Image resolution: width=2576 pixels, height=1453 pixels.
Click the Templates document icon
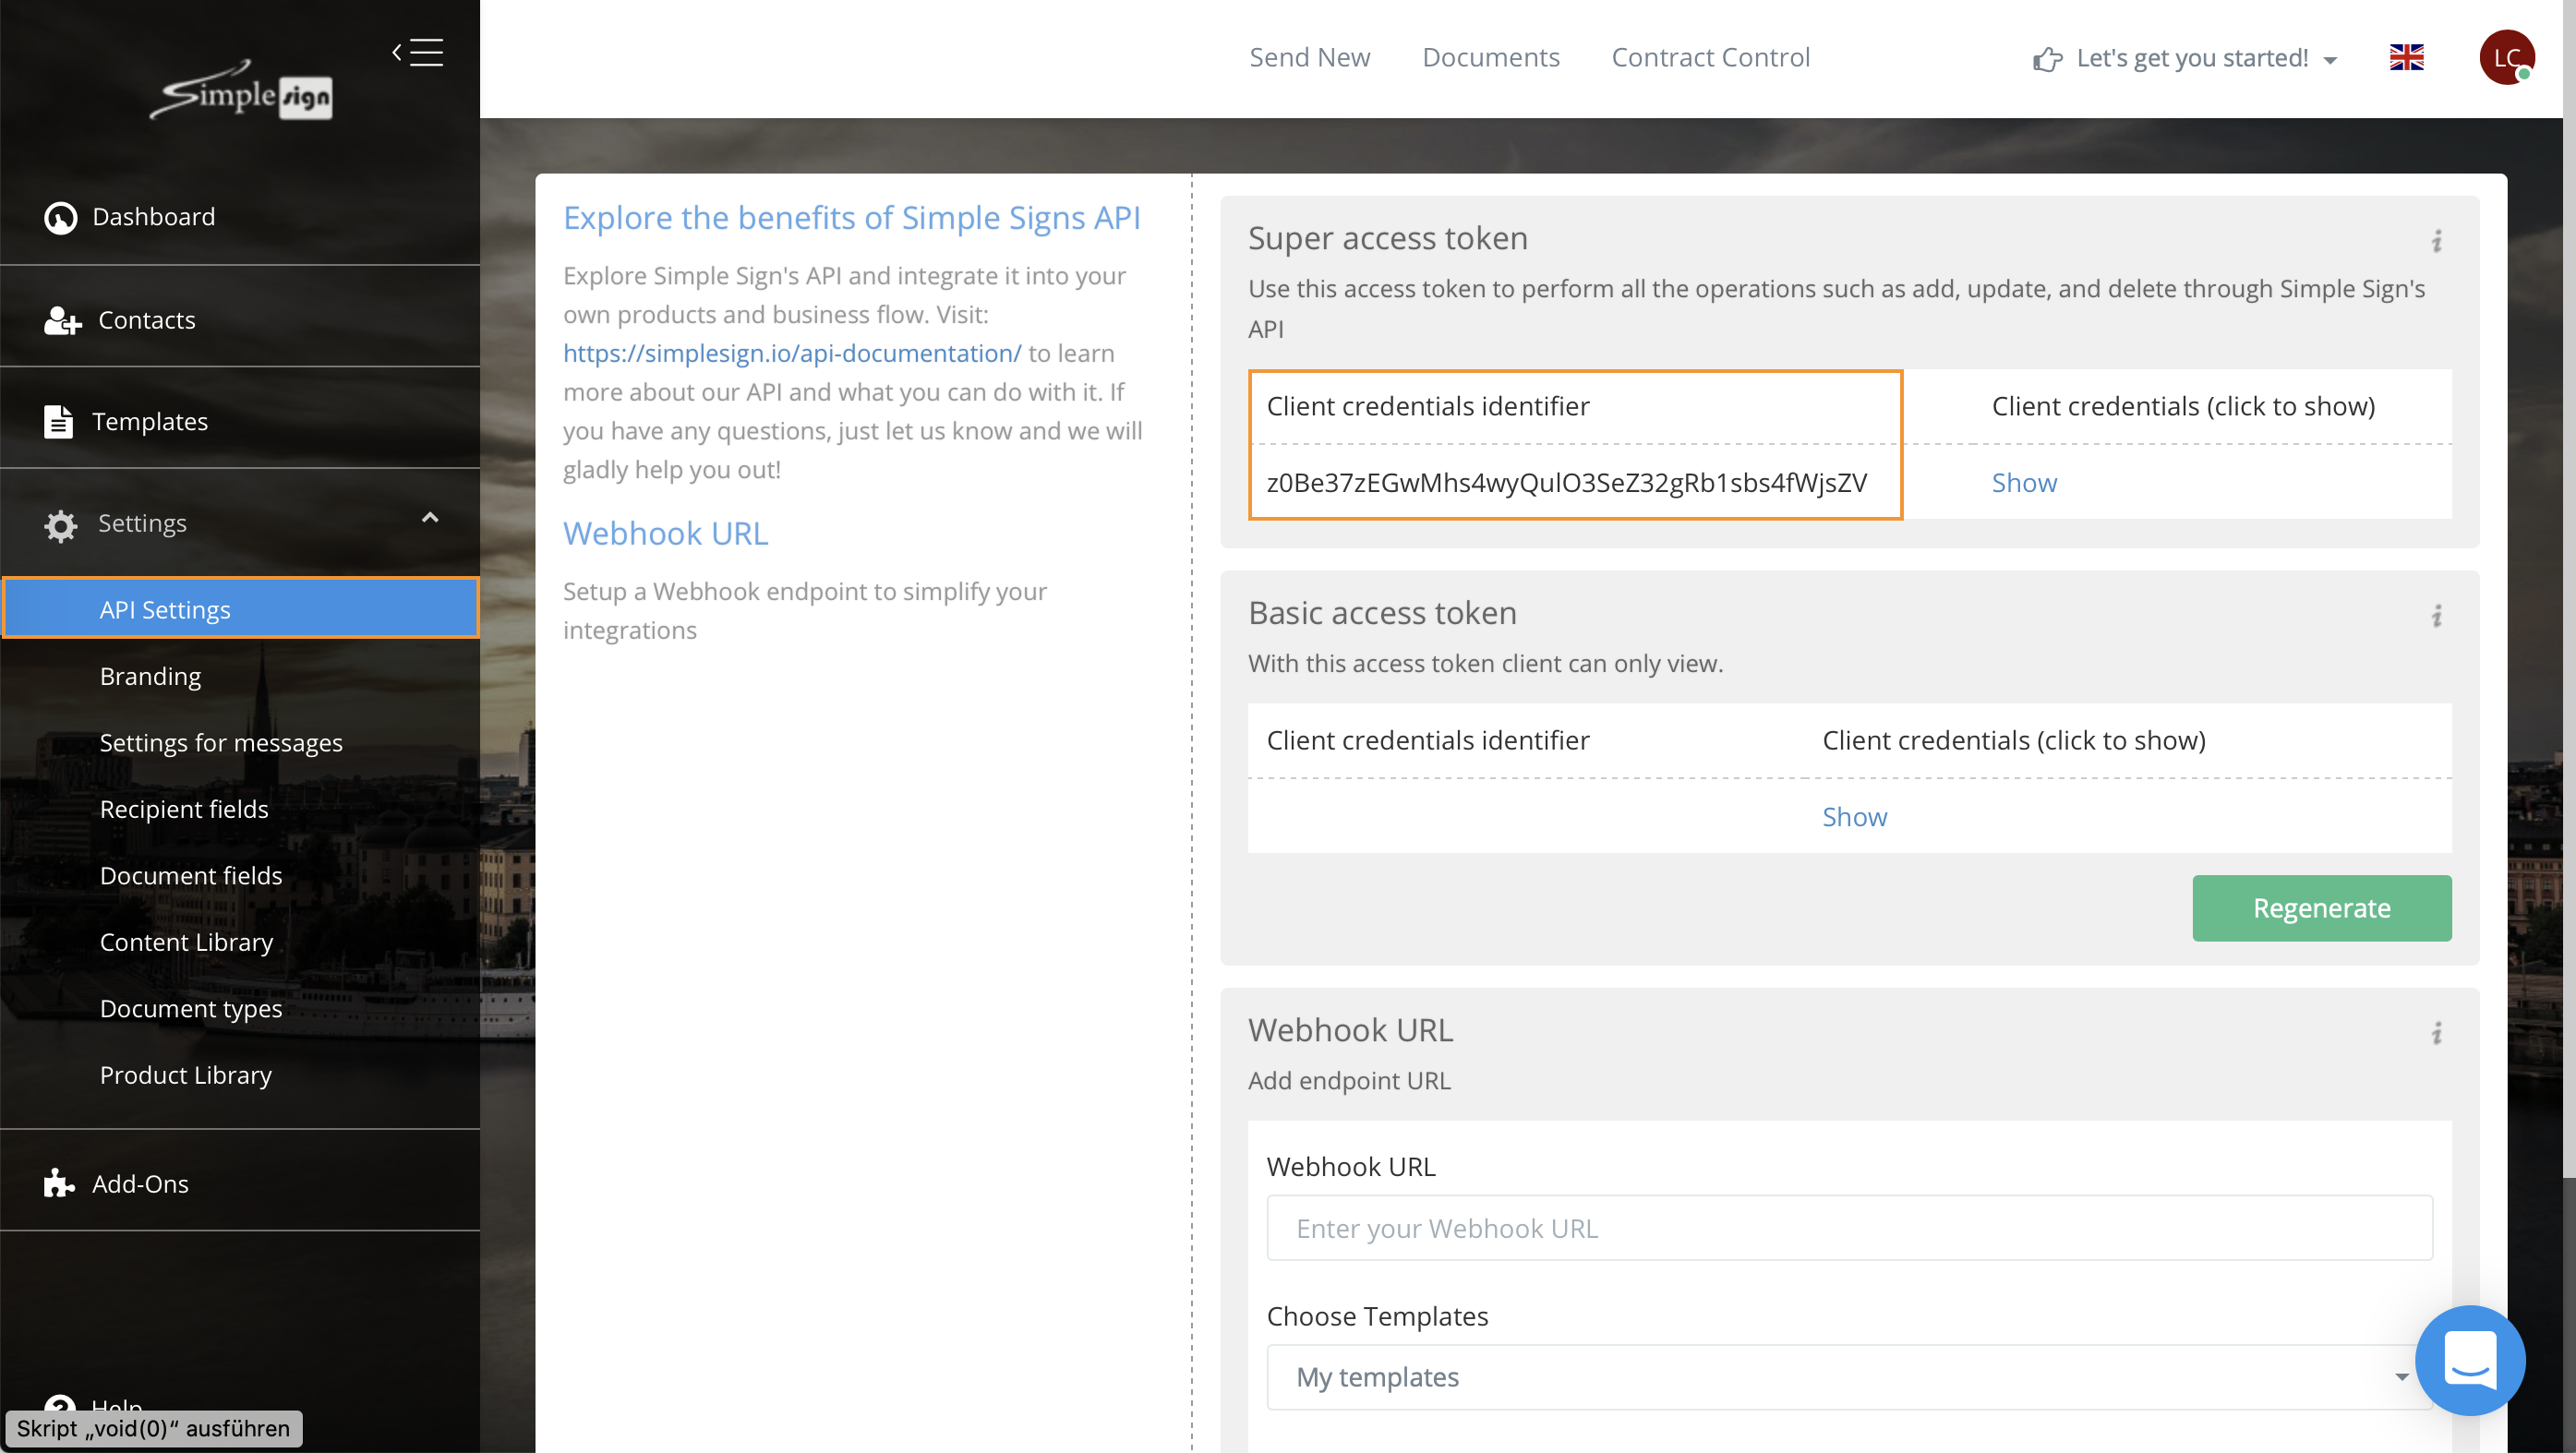click(x=58, y=421)
